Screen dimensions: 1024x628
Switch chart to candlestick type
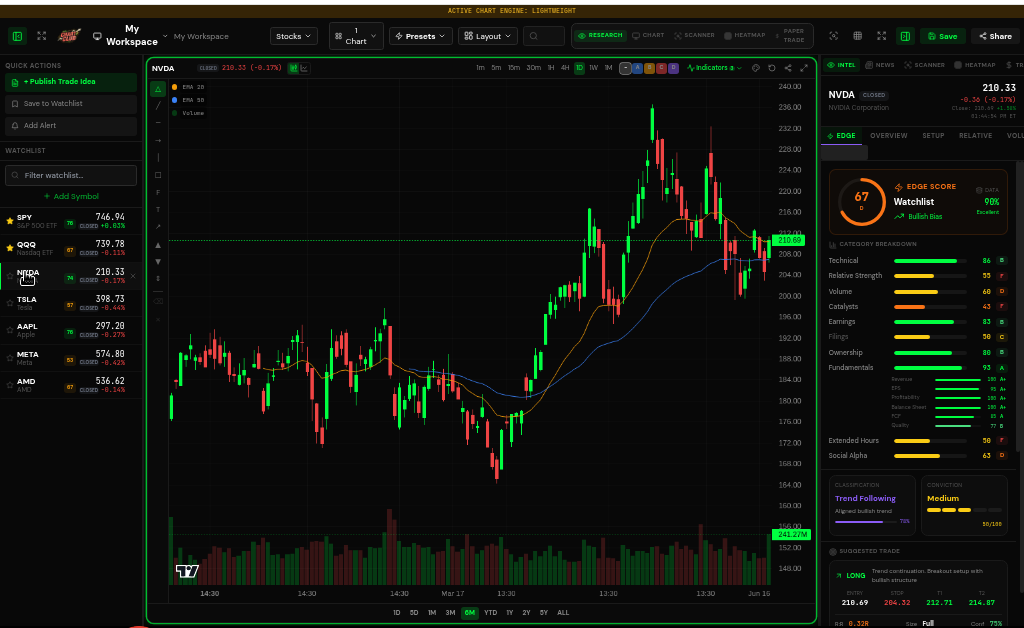coord(294,68)
